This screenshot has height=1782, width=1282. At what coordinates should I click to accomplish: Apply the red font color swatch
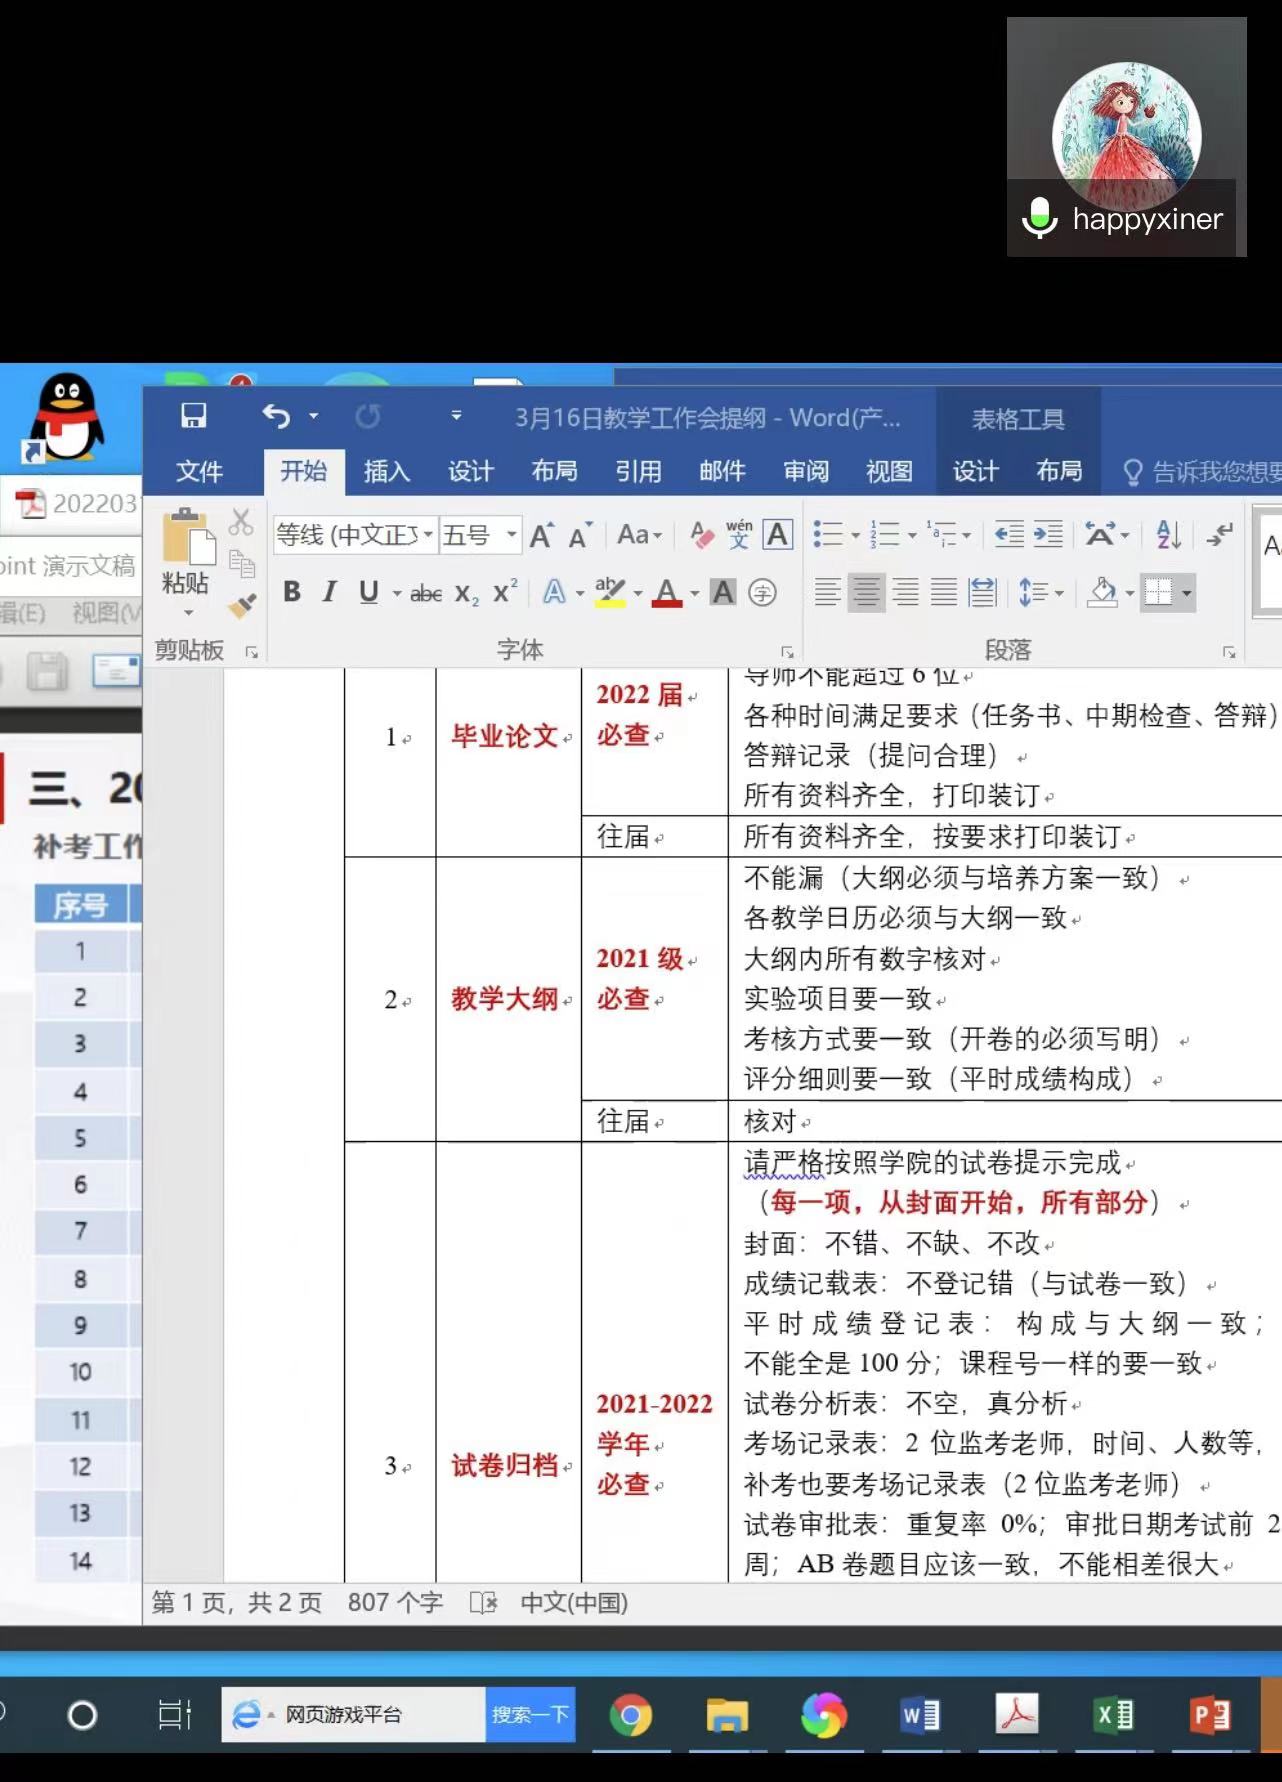click(666, 594)
